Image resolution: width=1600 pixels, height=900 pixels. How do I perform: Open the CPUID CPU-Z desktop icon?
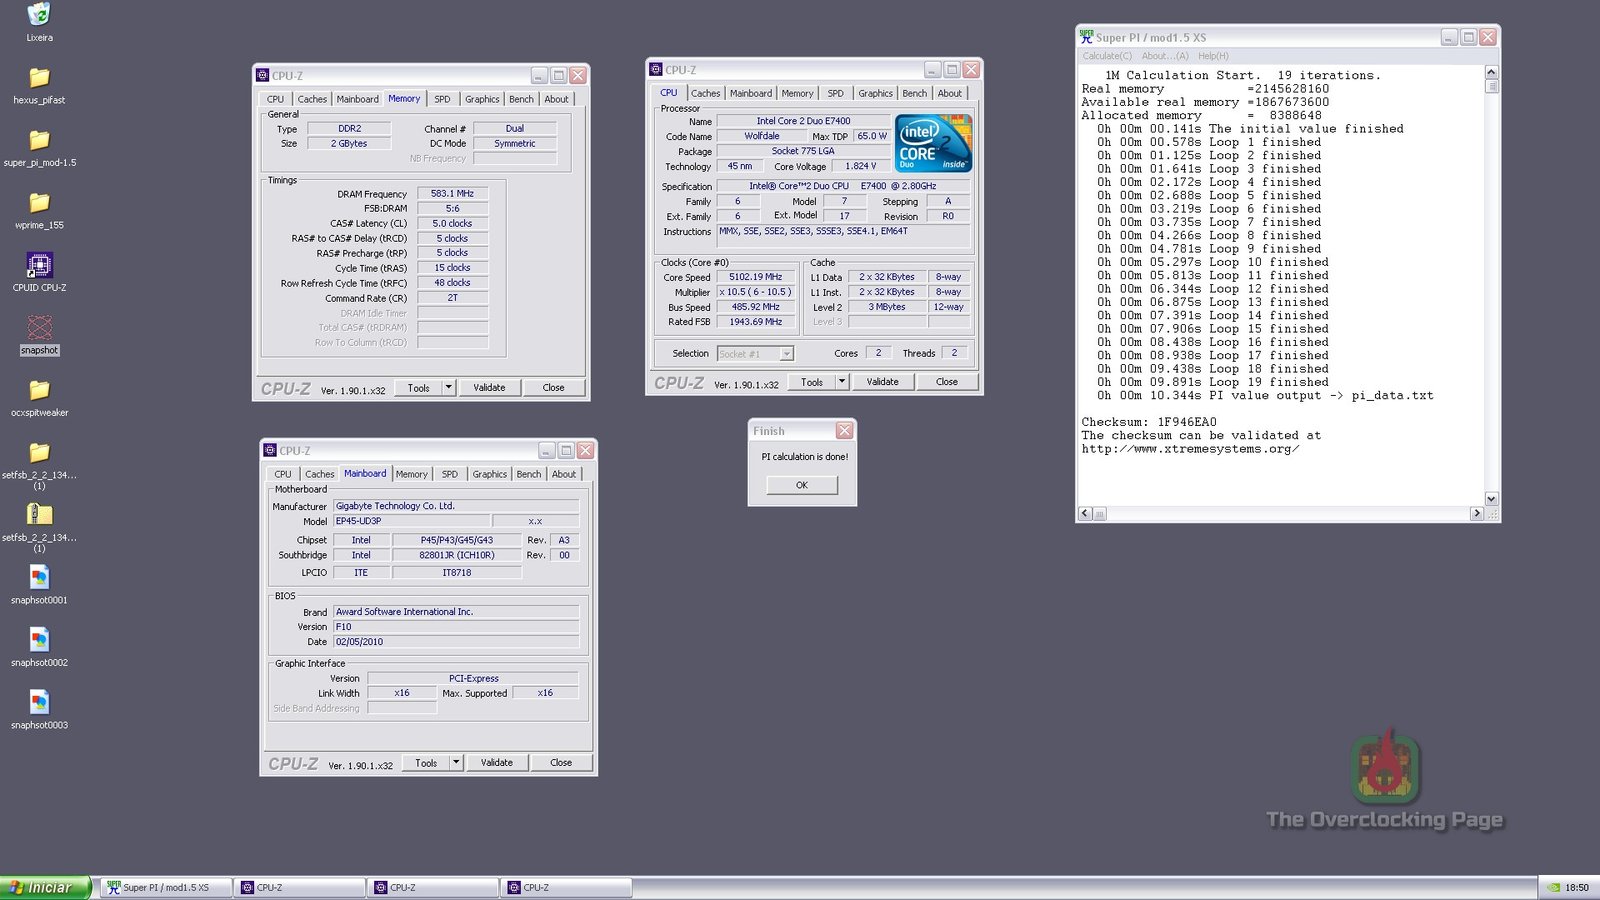(39, 267)
